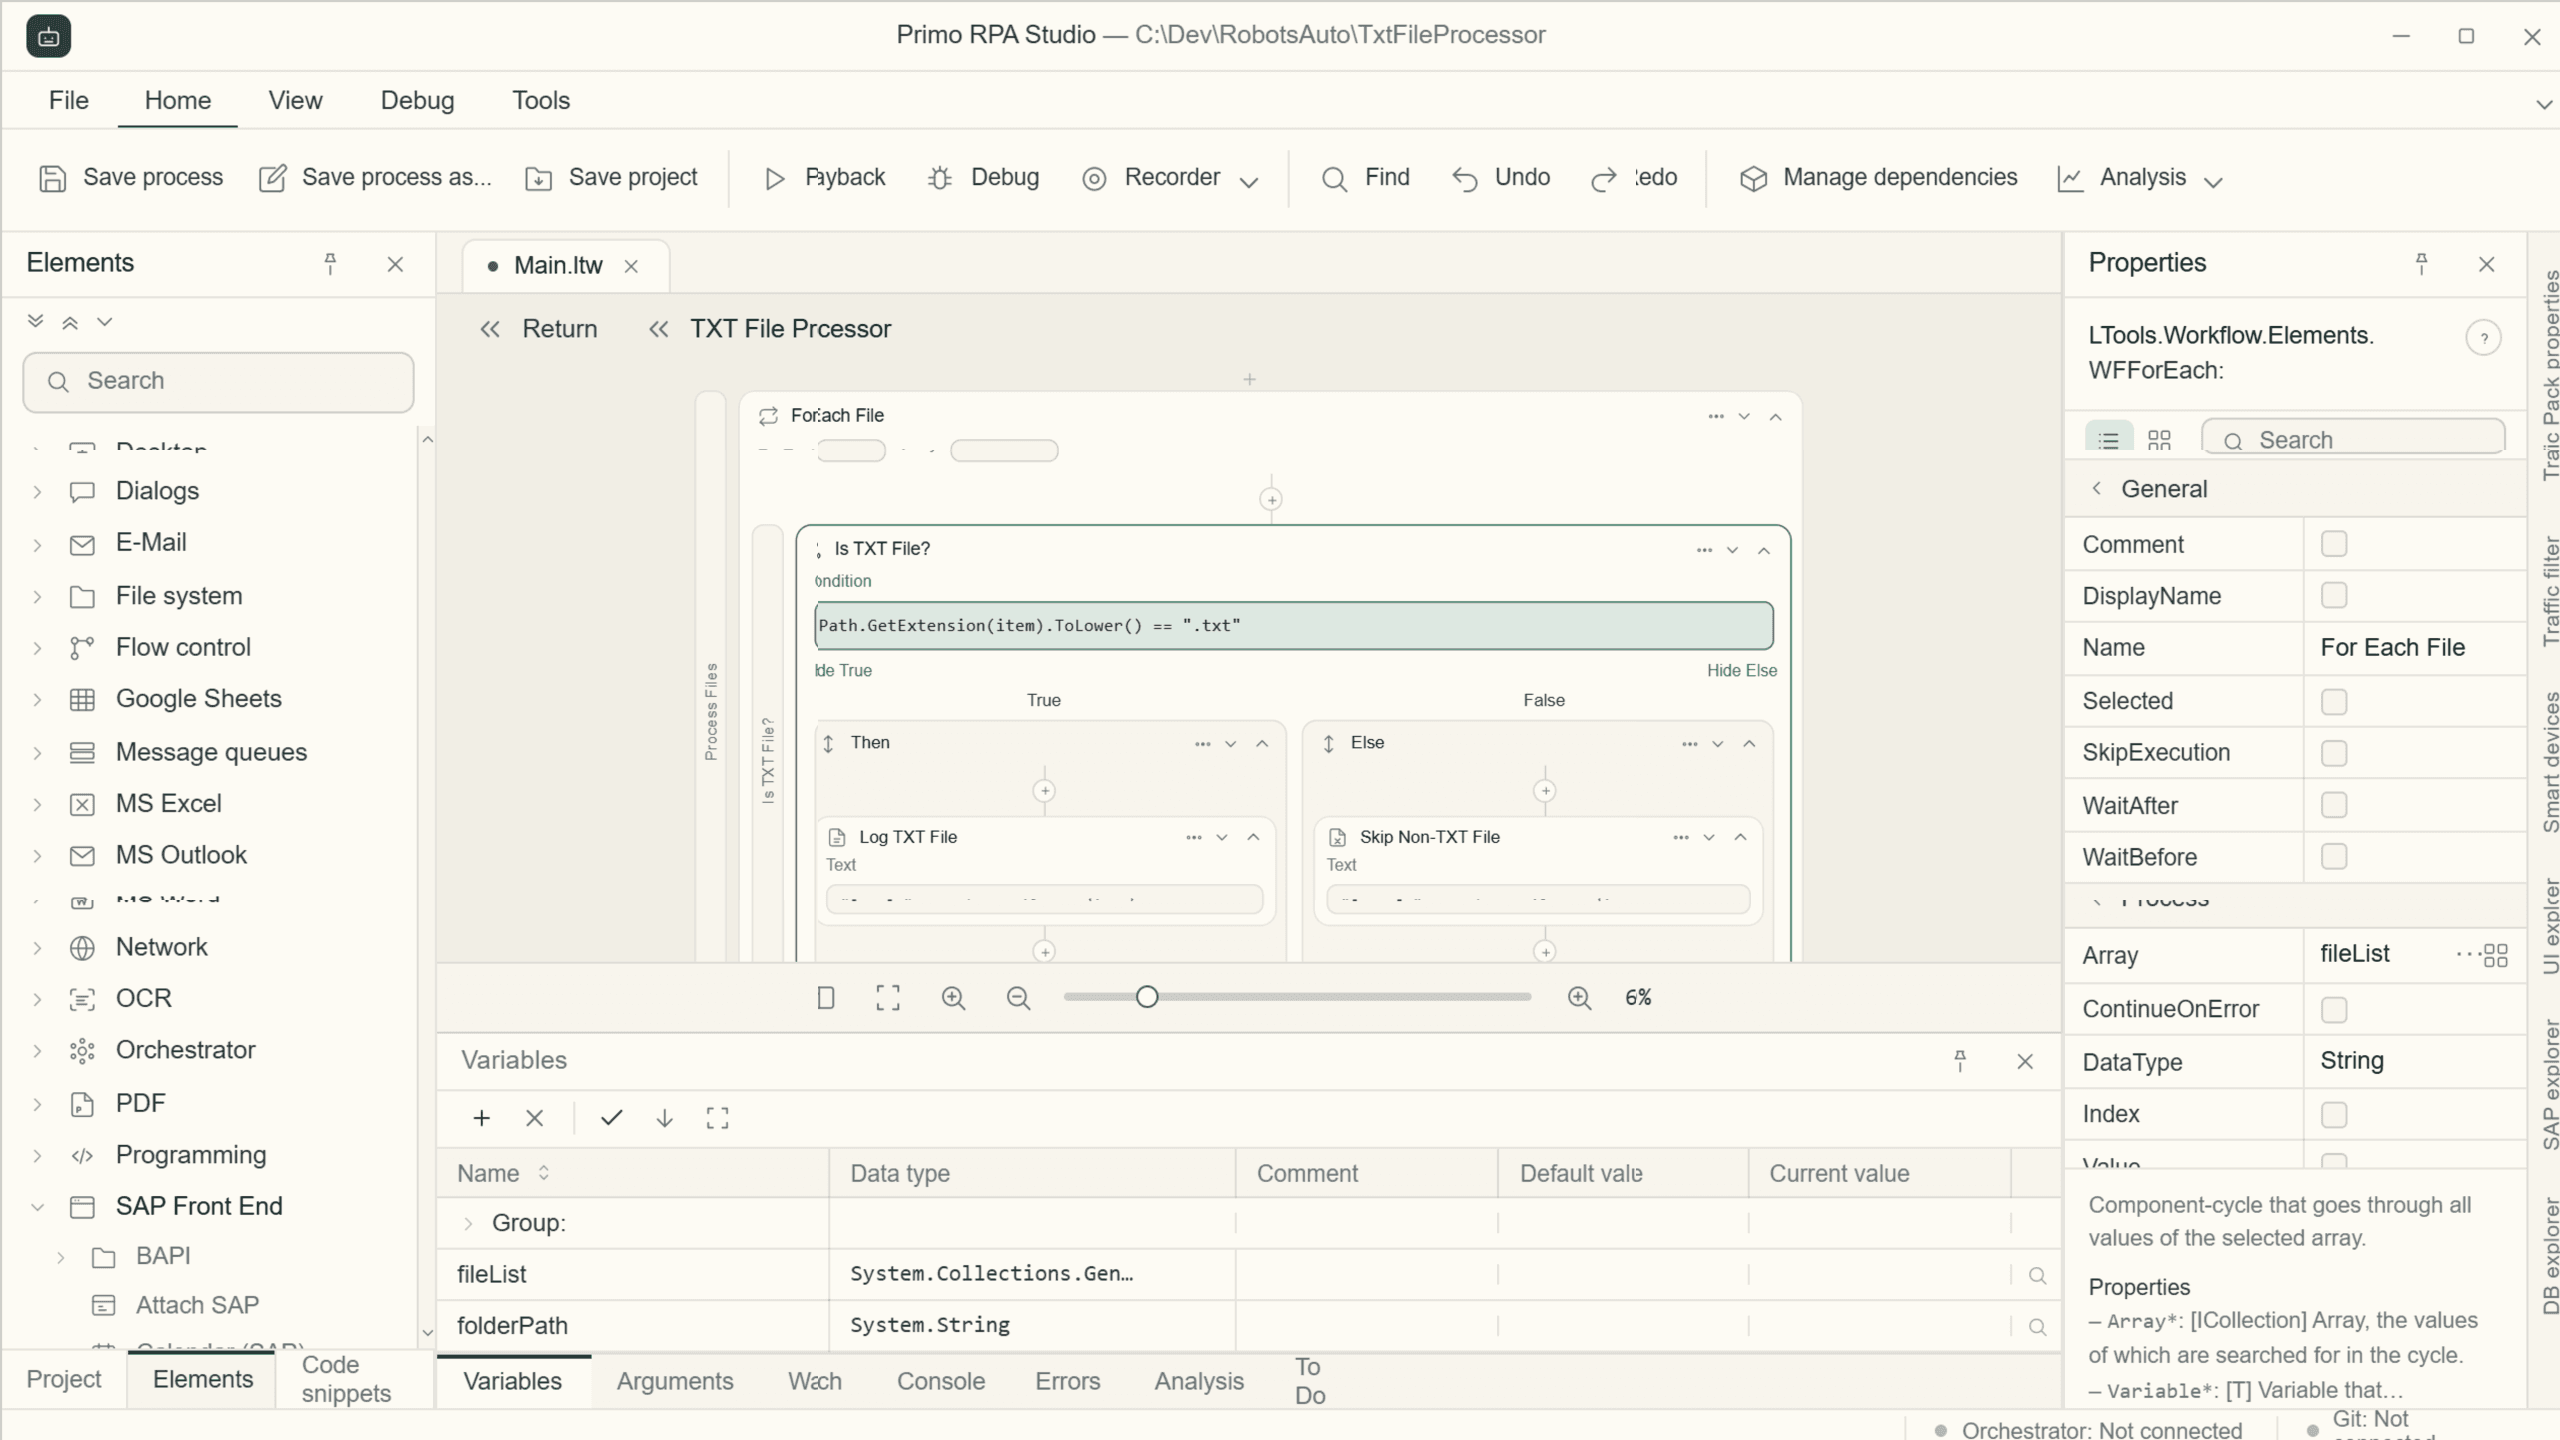Open Analysis dropdown arrow
Screen dimensions: 2560x1440
click(2213, 181)
